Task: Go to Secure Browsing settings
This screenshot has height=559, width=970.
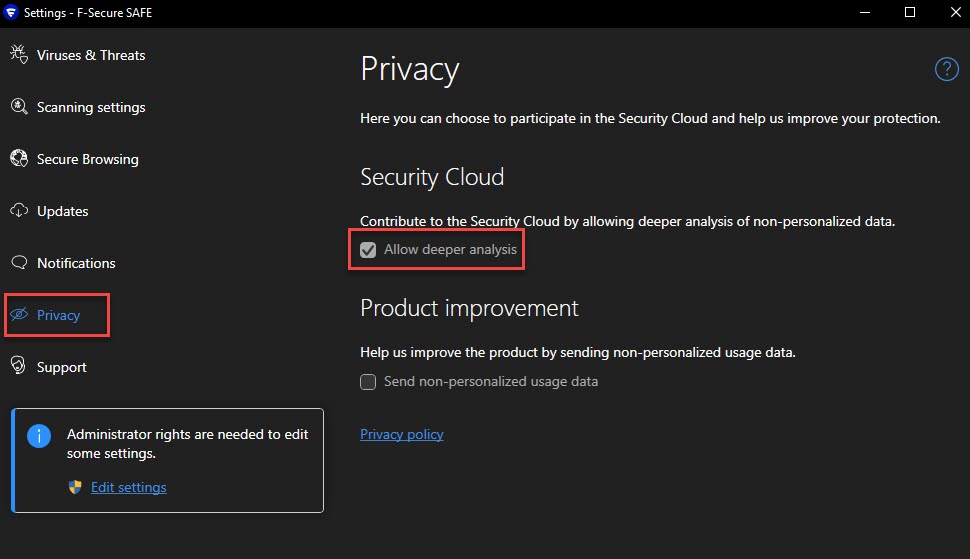Action: 88,159
